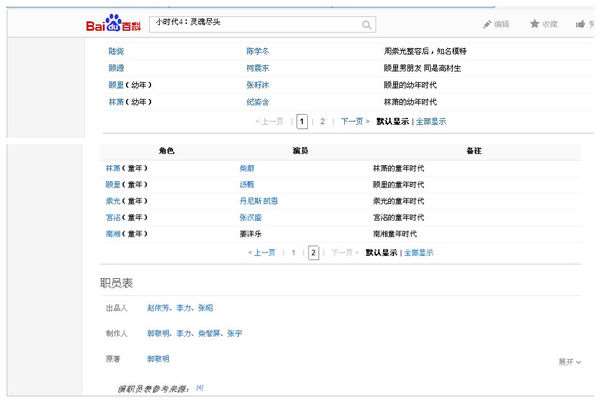The height and width of the screenshot is (403, 600).
Task: Open the 顾里 link in 童年 row
Action: point(113,185)
